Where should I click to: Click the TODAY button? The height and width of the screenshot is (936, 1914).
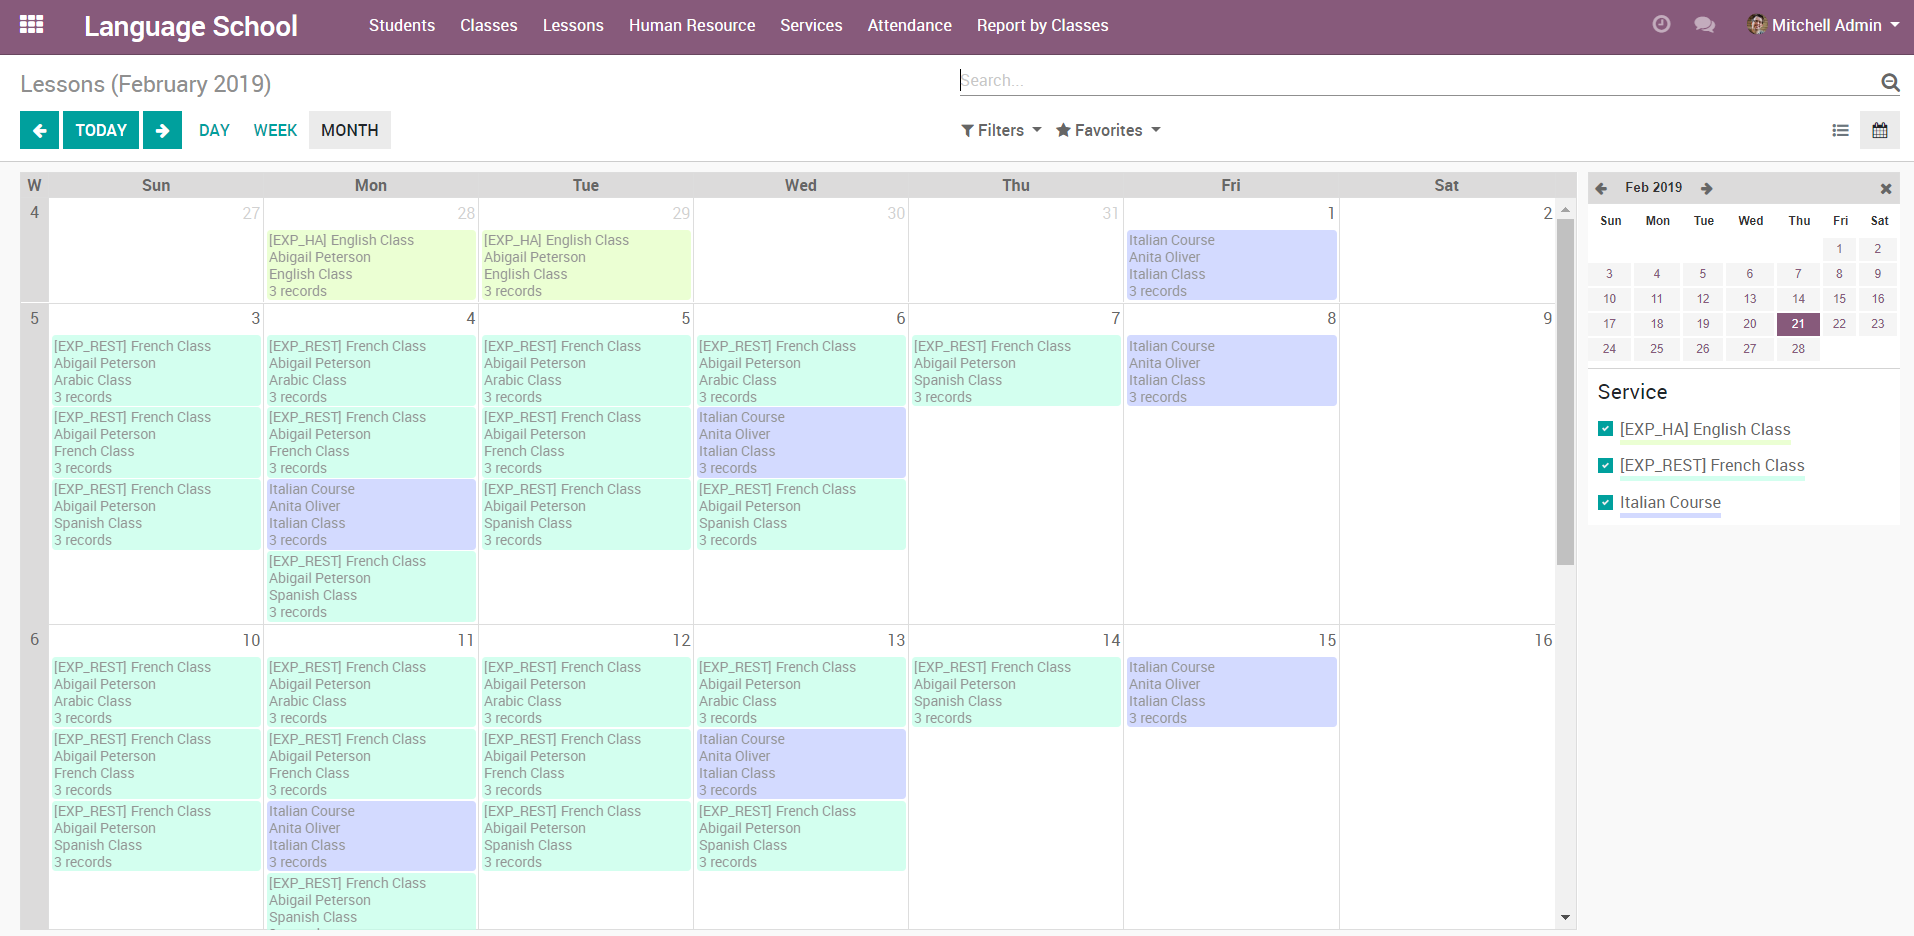pyautogui.click(x=101, y=130)
